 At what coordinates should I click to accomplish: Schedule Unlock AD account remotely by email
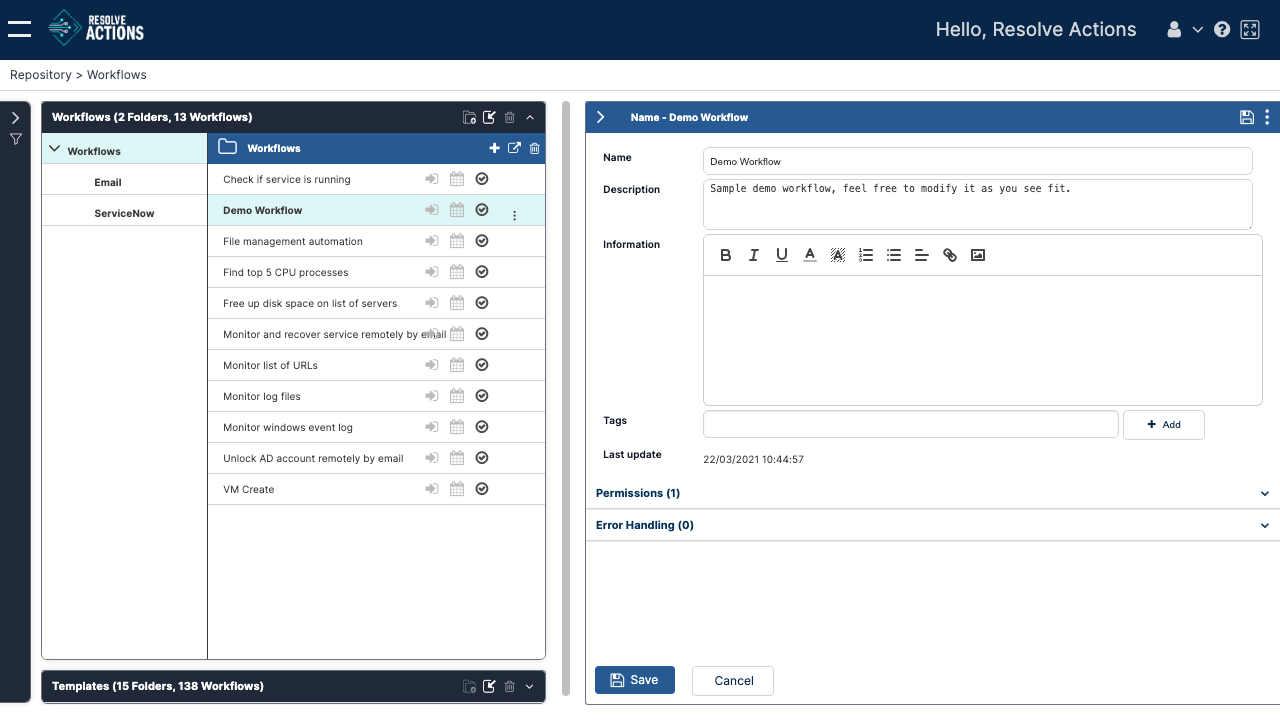pyautogui.click(x=457, y=458)
